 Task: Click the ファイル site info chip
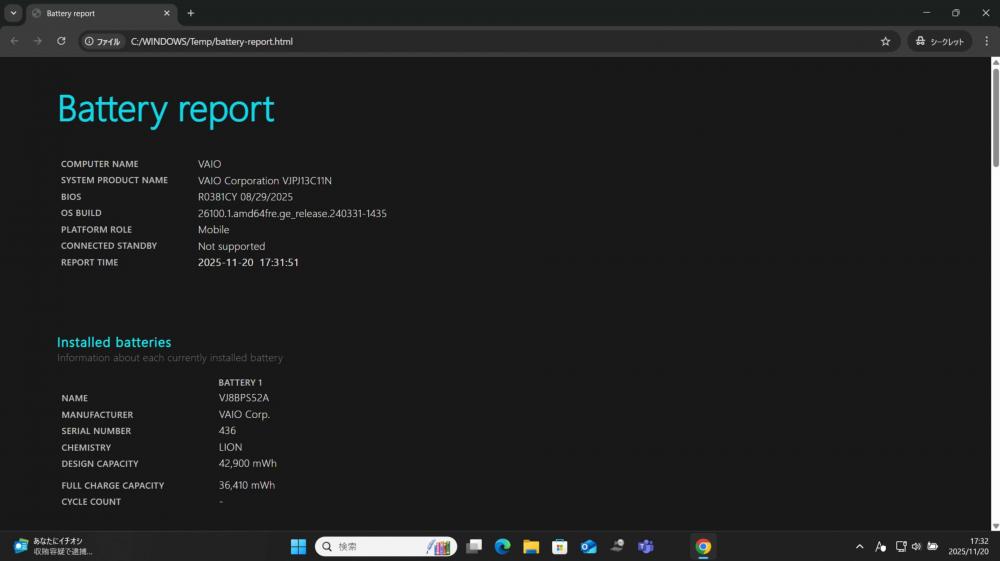coord(103,41)
